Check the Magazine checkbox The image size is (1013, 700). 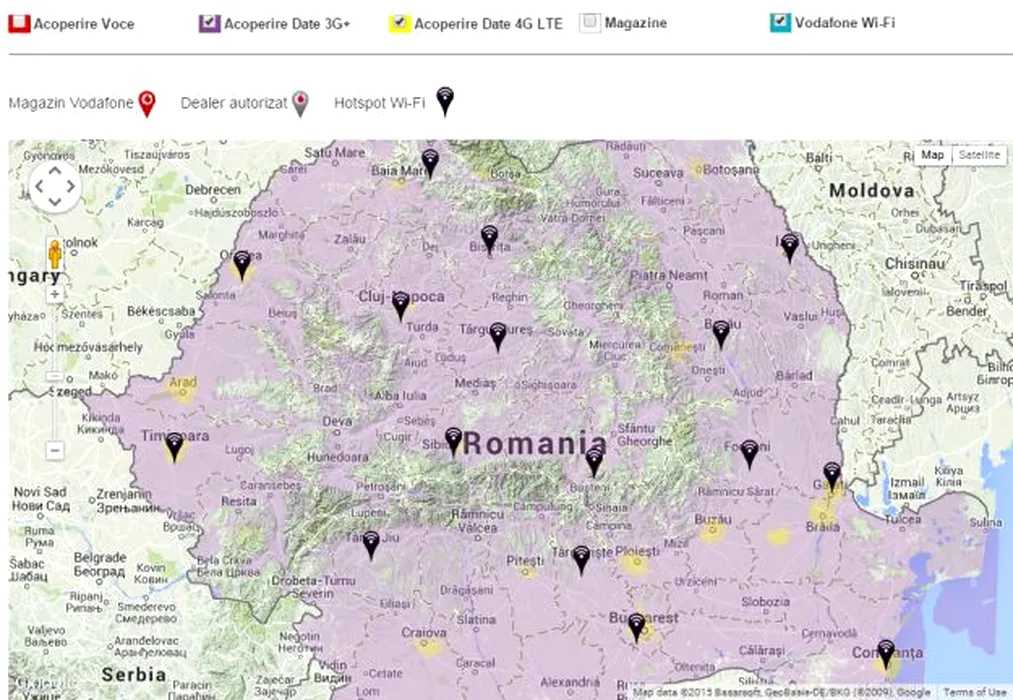point(590,23)
